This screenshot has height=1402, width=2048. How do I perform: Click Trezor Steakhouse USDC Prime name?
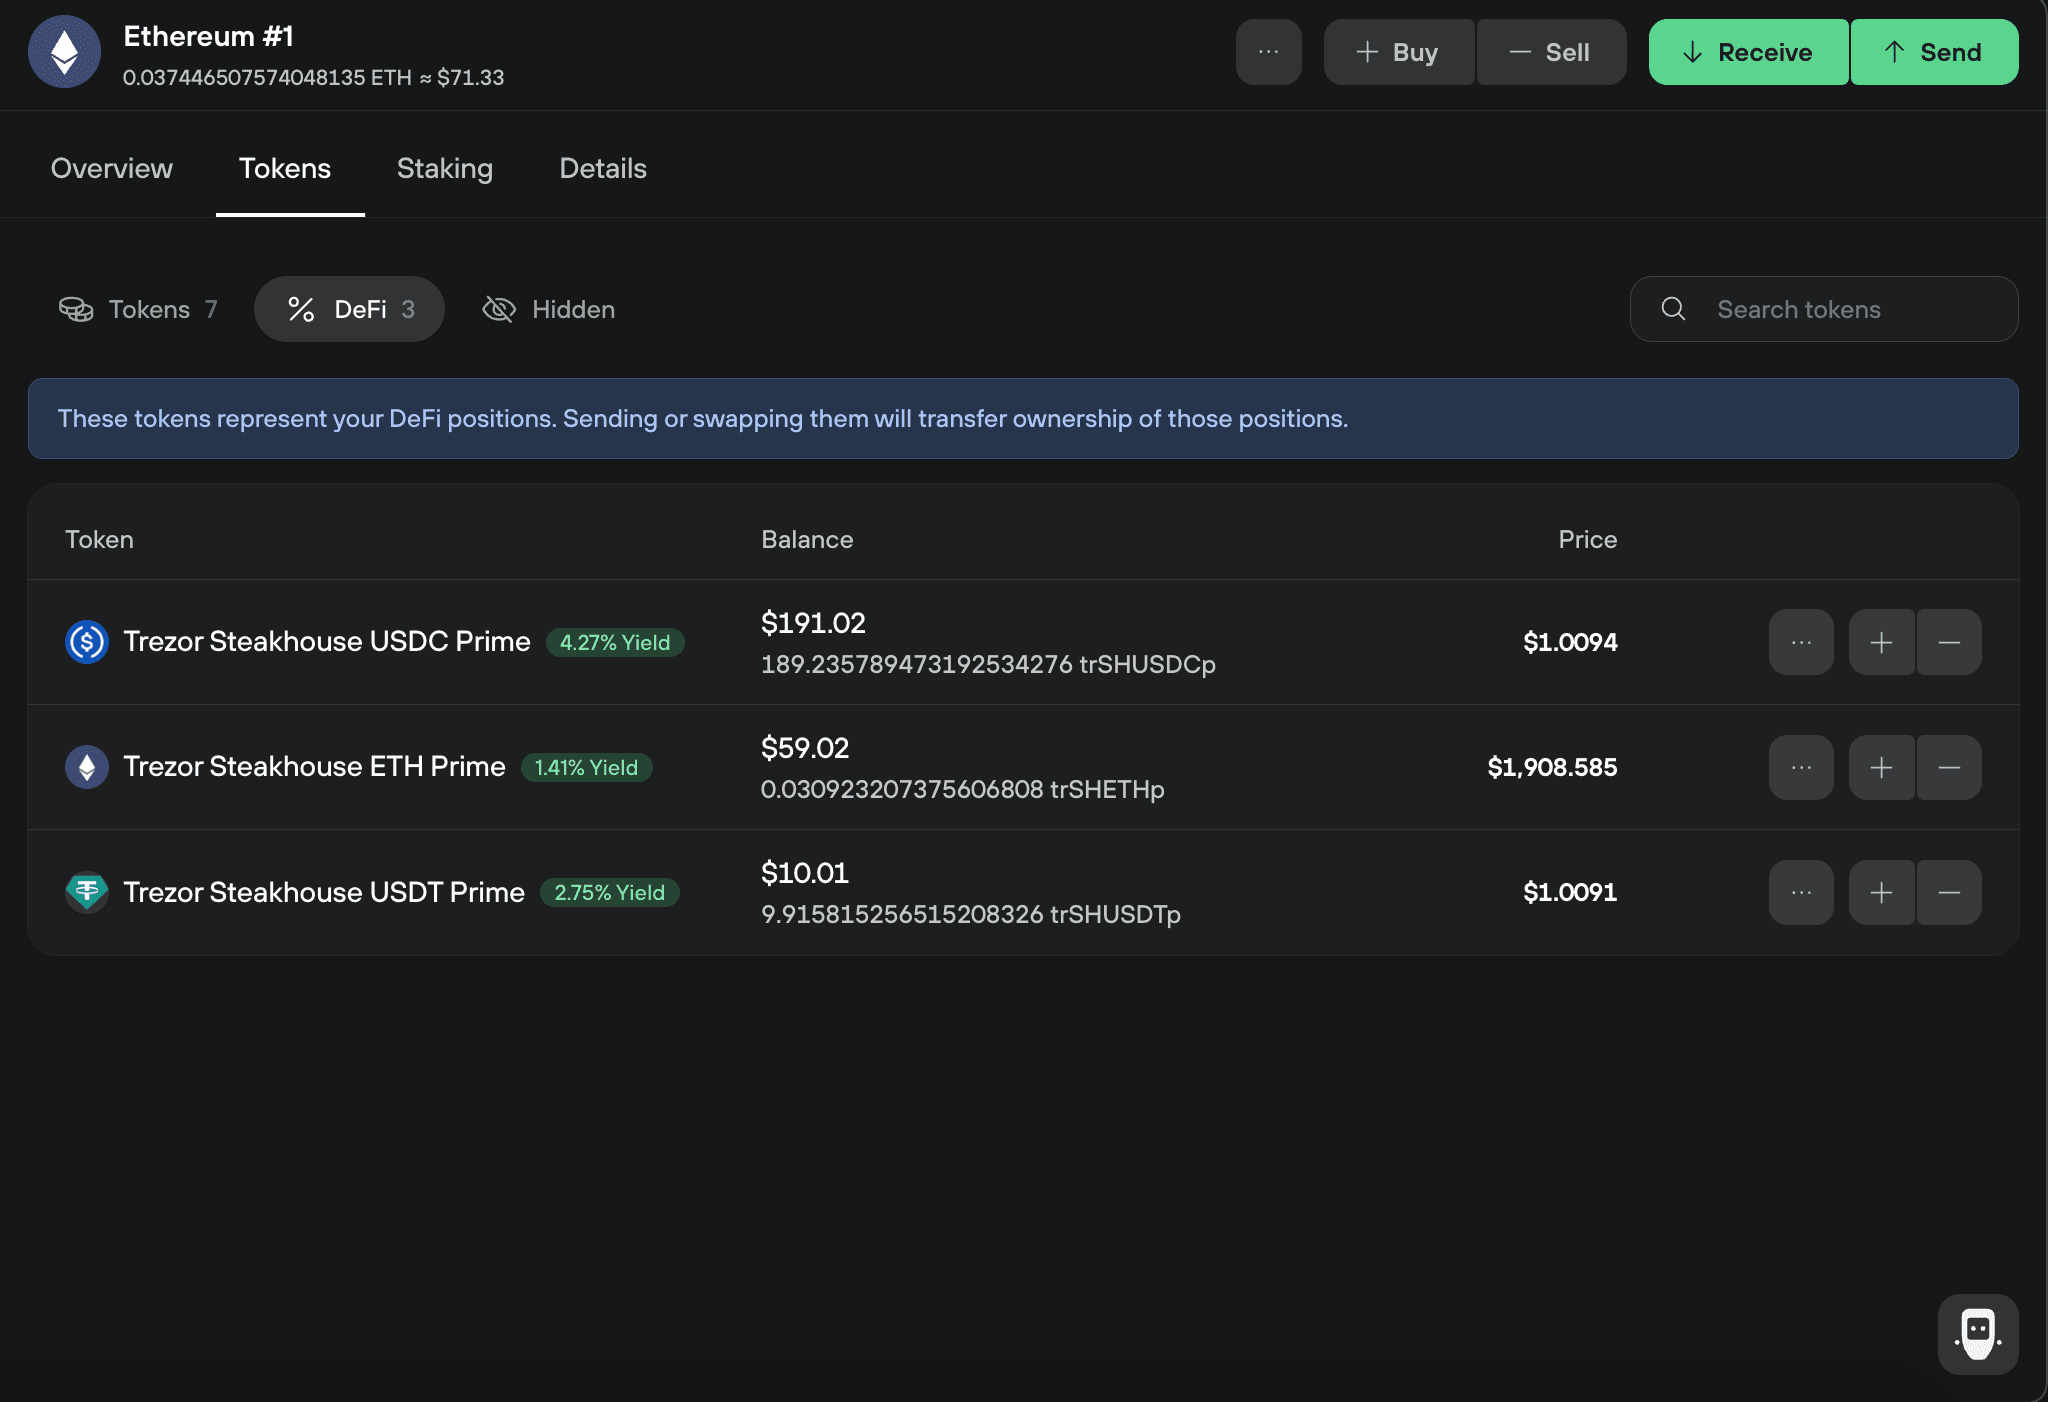(327, 641)
